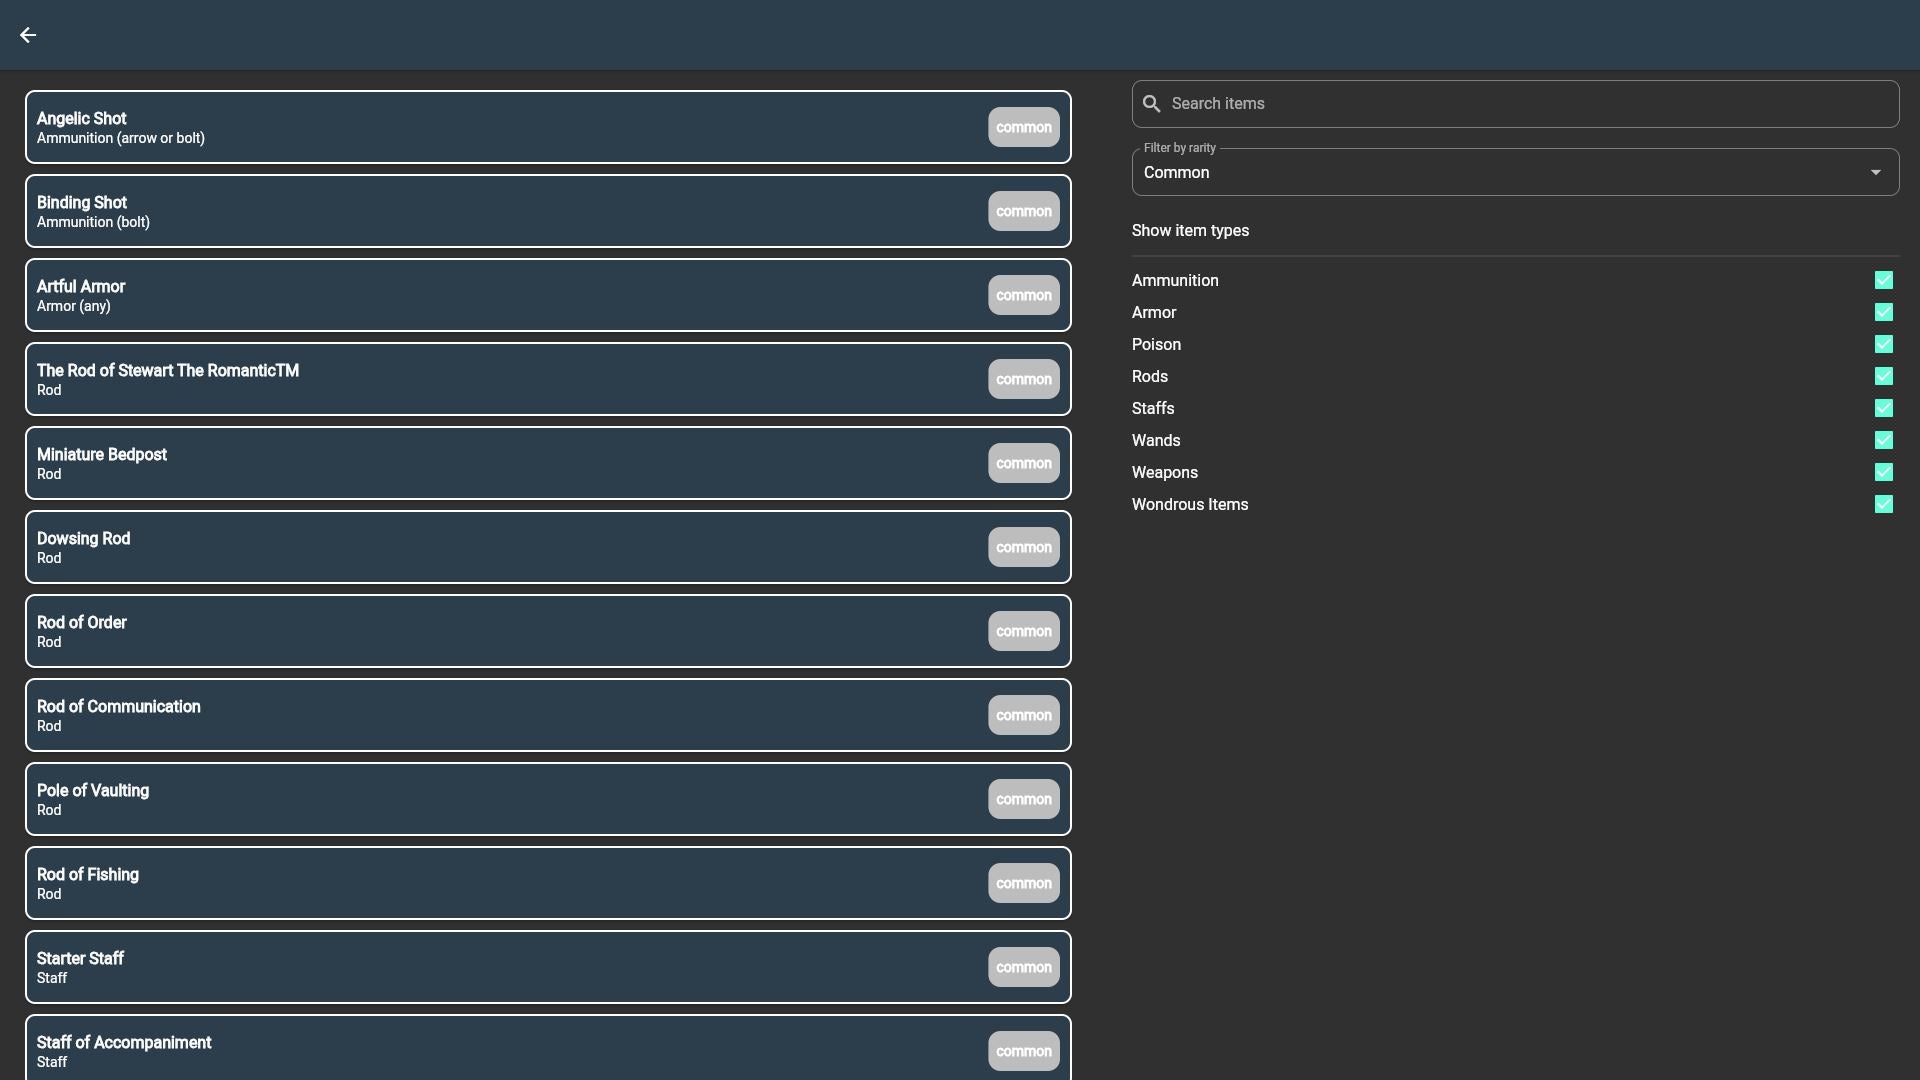The width and height of the screenshot is (1920, 1080).
Task: Click the common badge on Angelic Shot
Action: coord(1023,127)
